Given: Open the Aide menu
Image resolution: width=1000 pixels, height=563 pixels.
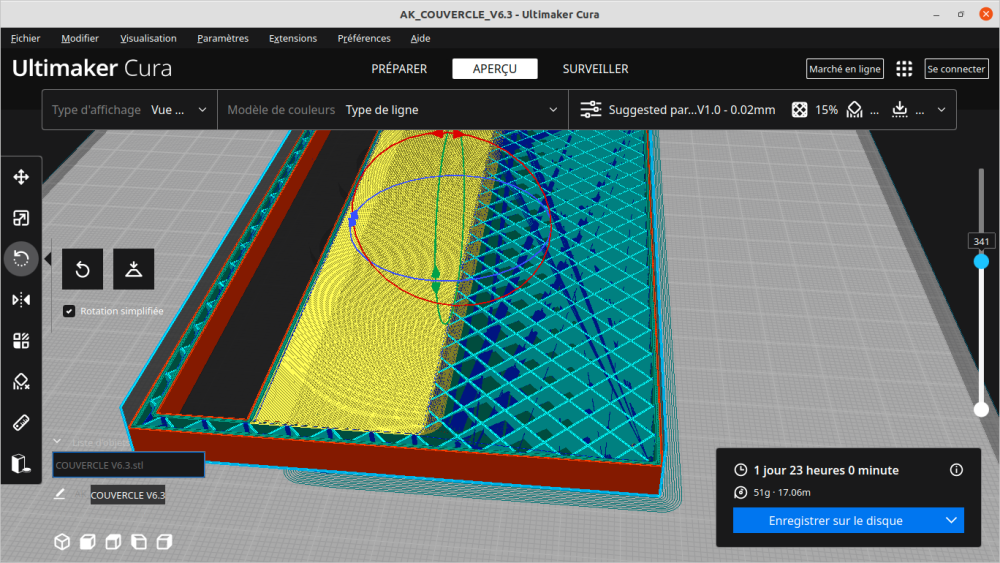Looking at the screenshot, I should tap(420, 38).
